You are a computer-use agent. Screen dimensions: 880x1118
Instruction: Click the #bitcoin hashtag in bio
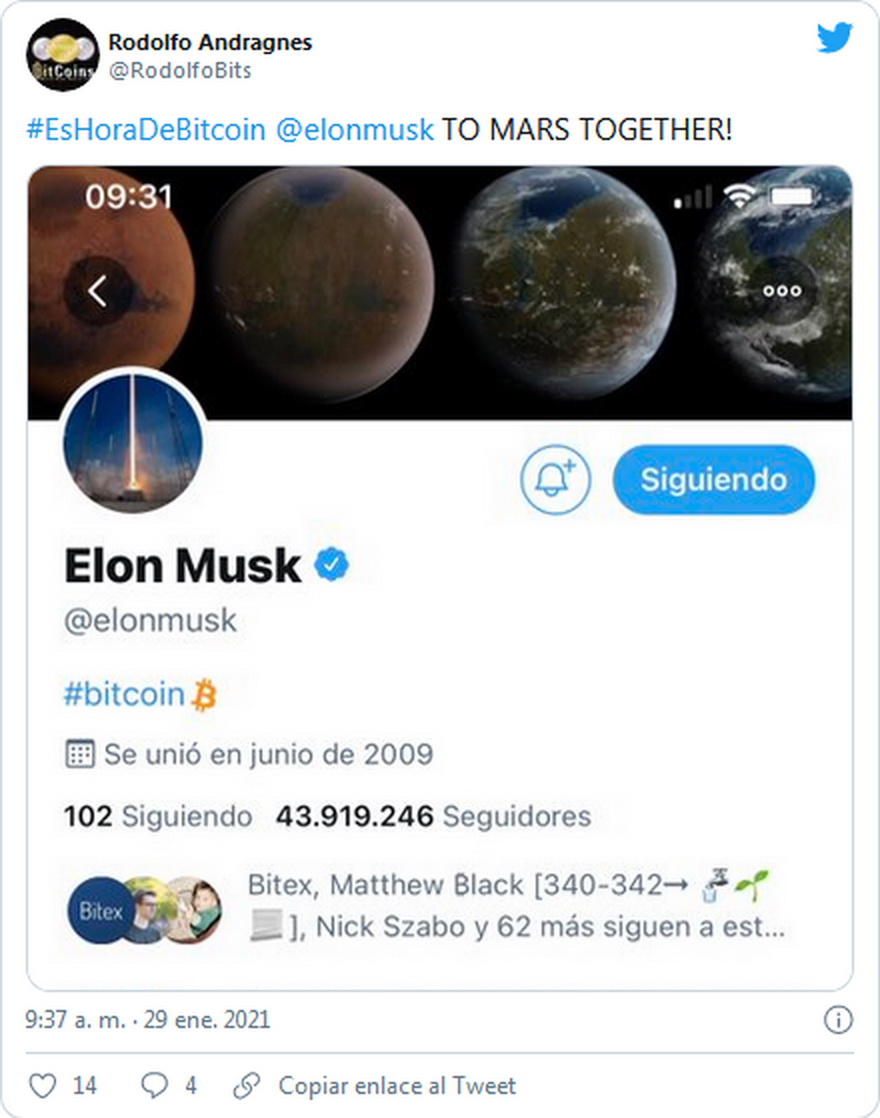pyautogui.click(x=124, y=694)
